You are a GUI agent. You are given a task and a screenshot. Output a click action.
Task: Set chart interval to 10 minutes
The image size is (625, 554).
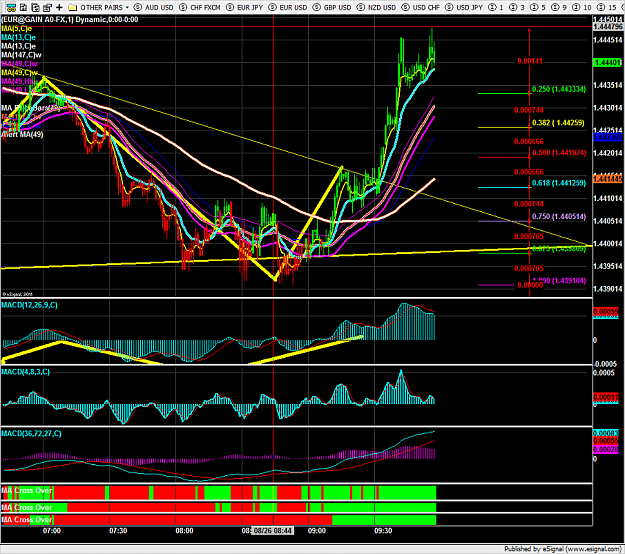[x=582, y=7]
